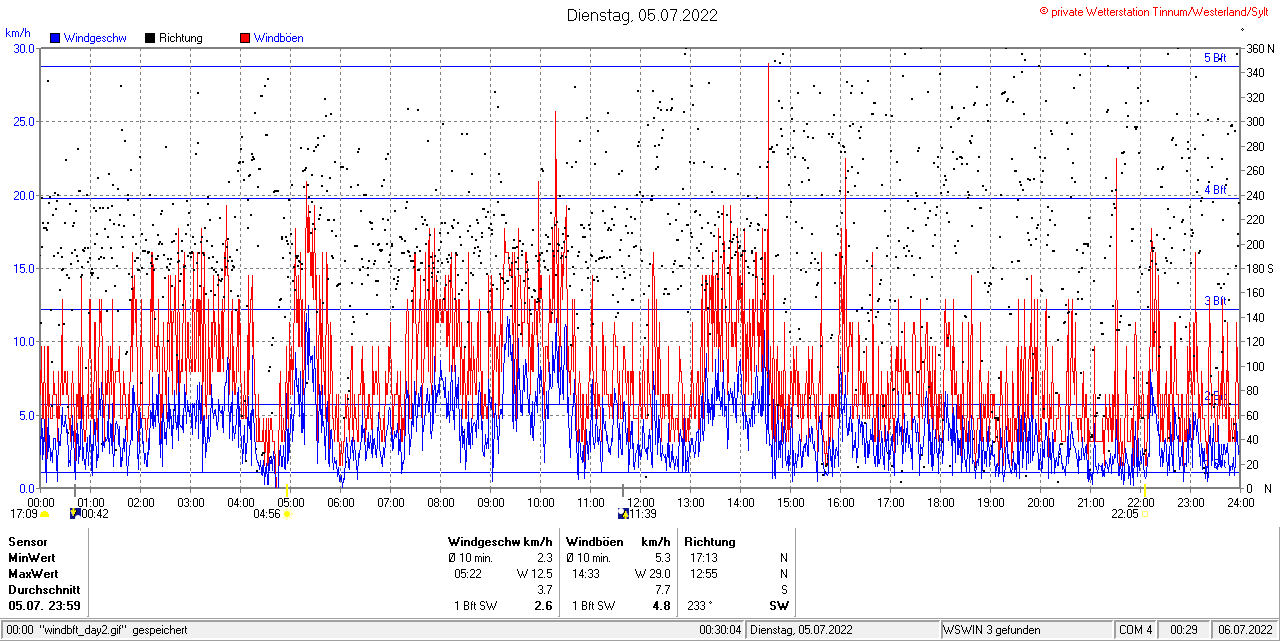Screen dimensions: 1280x641
Task: Click the 3 Bft line label
Action: coord(1215,300)
